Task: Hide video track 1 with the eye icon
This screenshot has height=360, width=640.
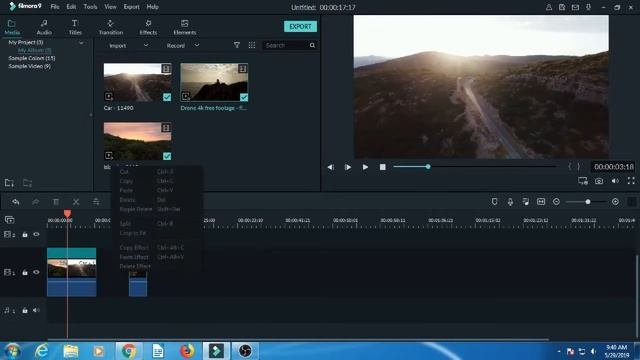Action: pyautogui.click(x=36, y=272)
